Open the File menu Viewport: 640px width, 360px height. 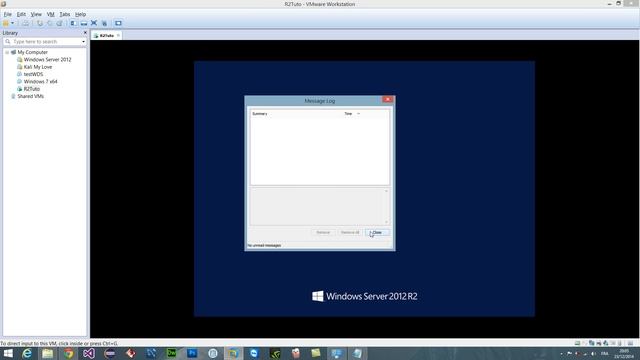coord(8,14)
